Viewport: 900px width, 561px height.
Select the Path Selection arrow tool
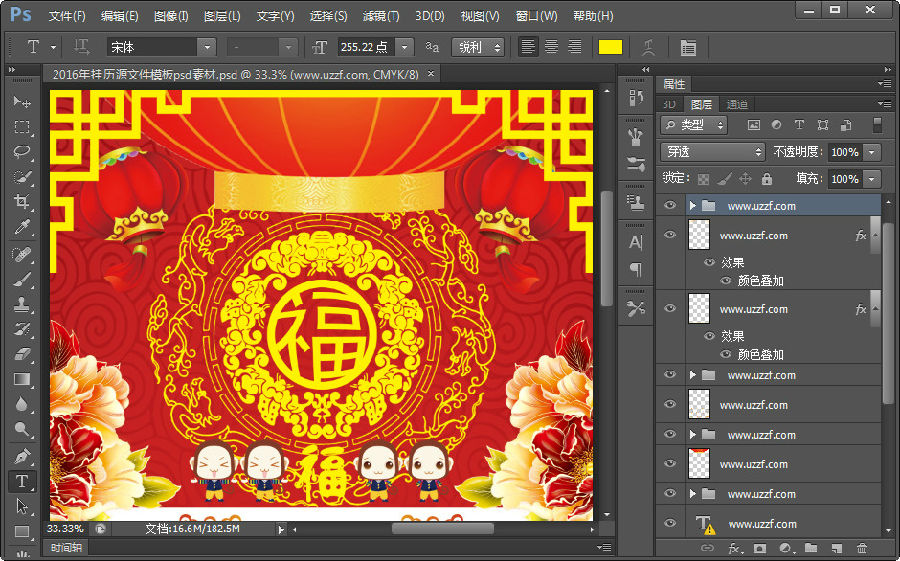click(22, 506)
